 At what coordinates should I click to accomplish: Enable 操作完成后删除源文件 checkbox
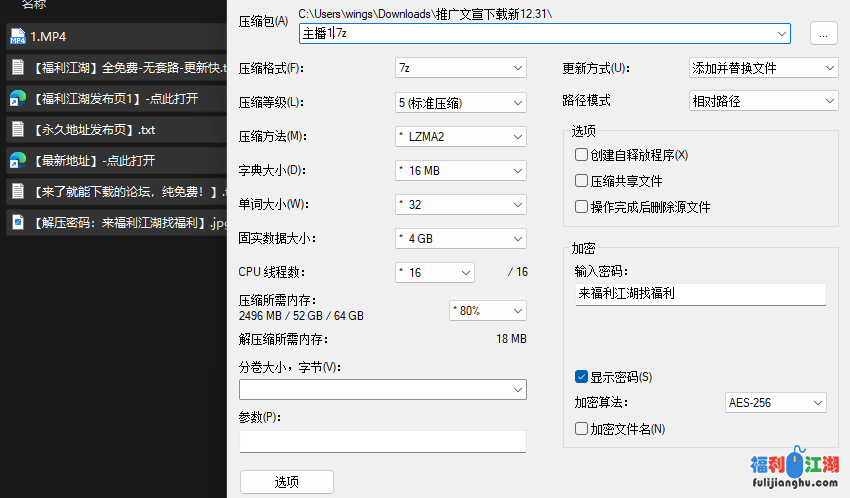tap(581, 207)
